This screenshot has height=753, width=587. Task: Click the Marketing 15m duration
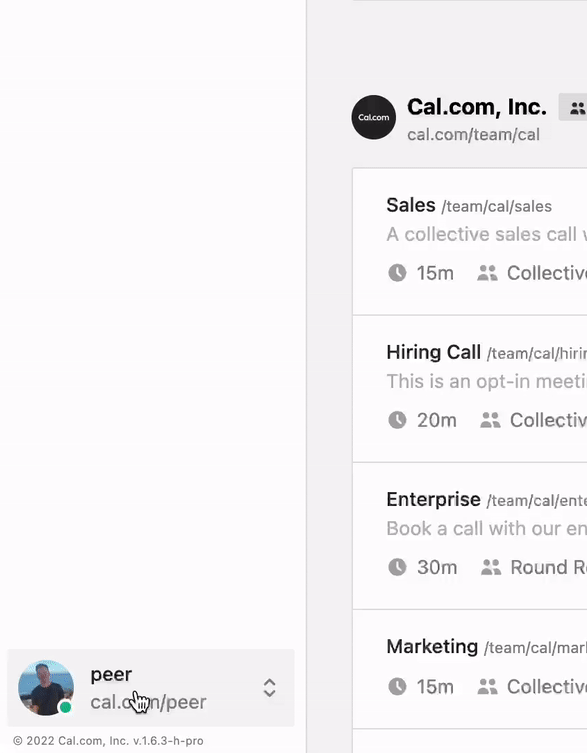[x=435, y=687]
